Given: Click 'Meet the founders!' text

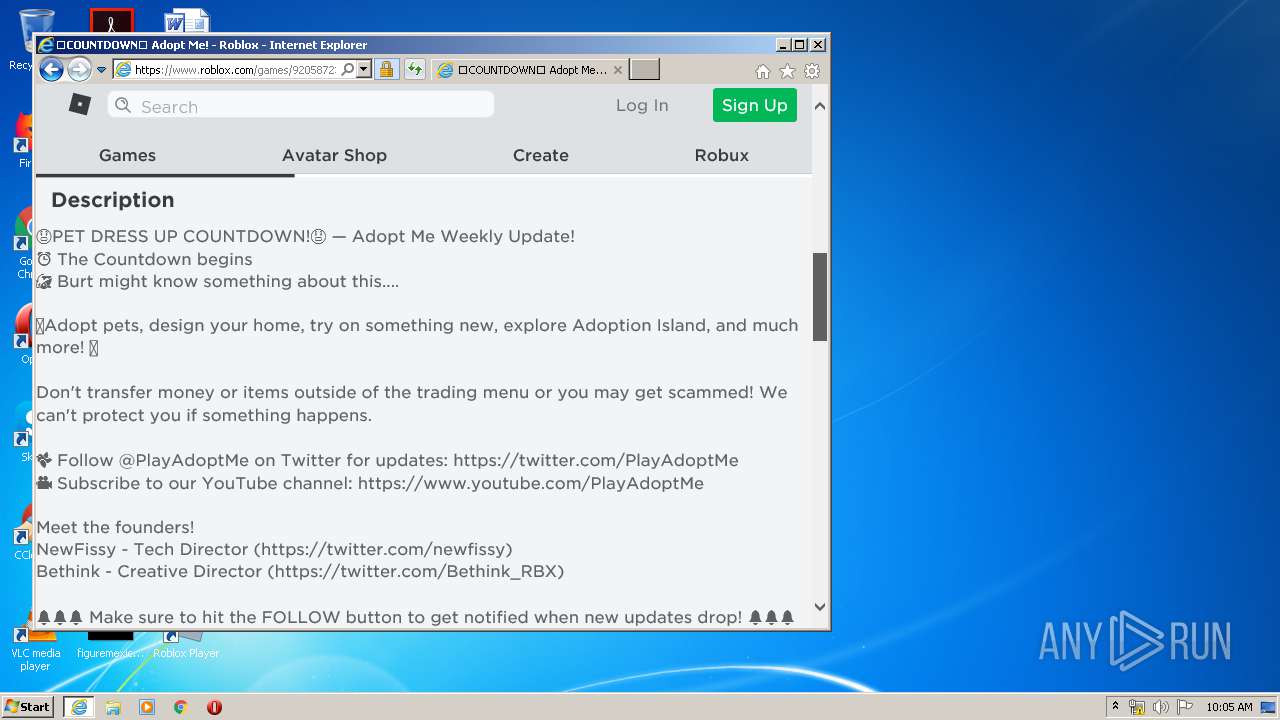Looking at the screenshot, I should [115, 527].
